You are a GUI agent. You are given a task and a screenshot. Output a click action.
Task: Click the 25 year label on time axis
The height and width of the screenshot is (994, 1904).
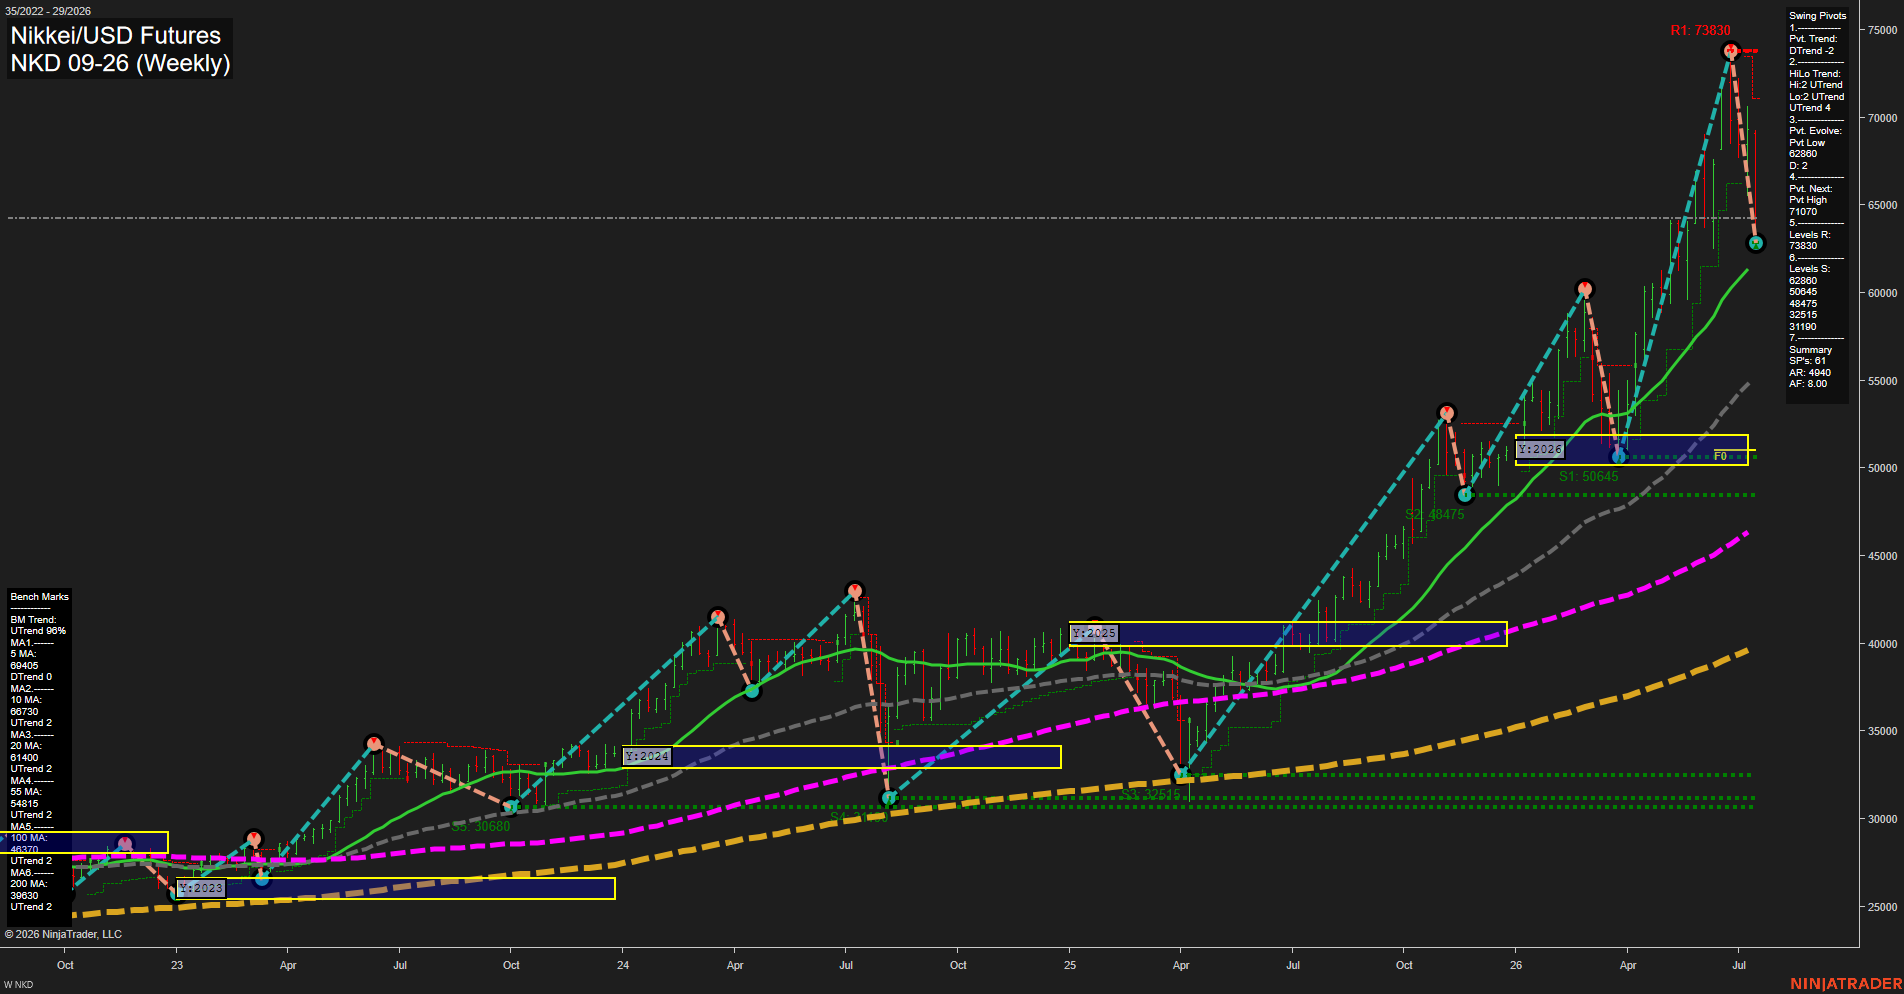click(x=1070, y=965)
